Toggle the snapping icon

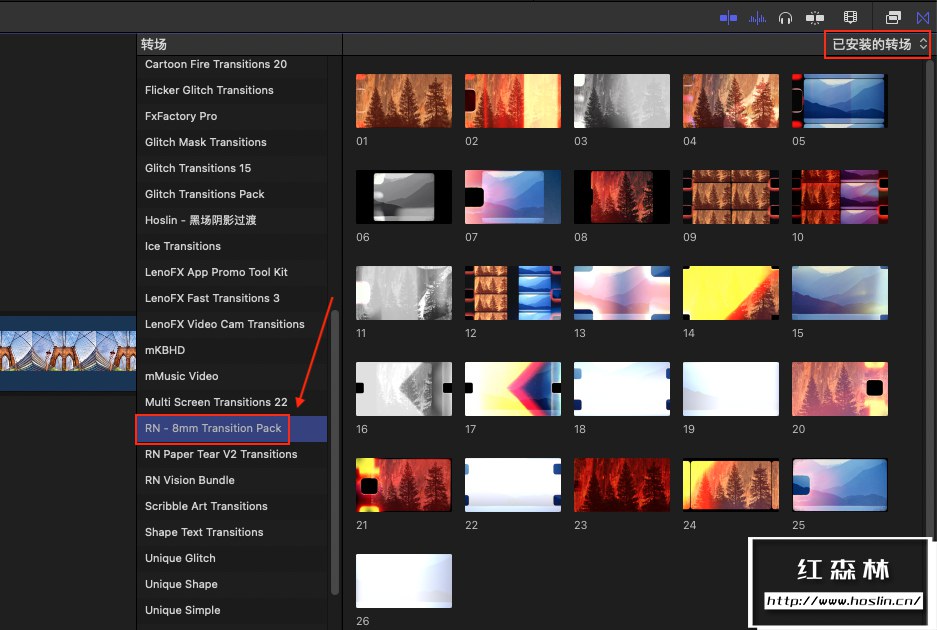click(816, 17)
